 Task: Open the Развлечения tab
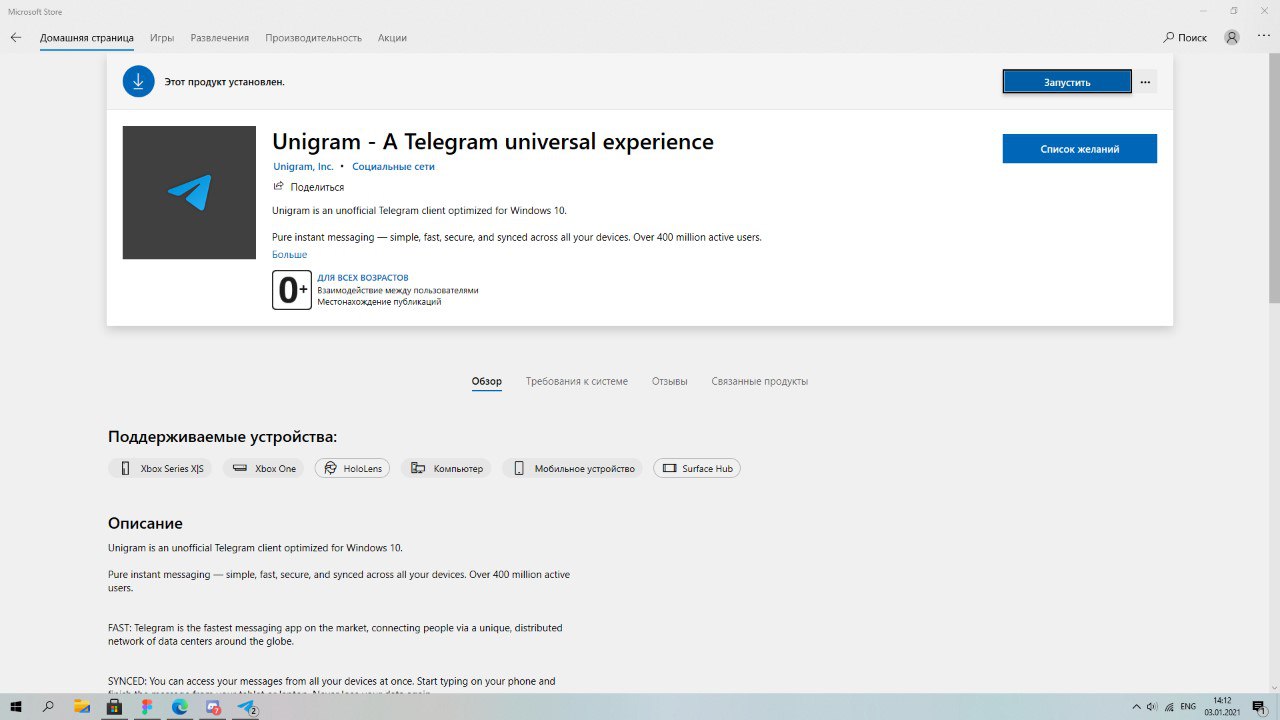(x=220, y=38)
